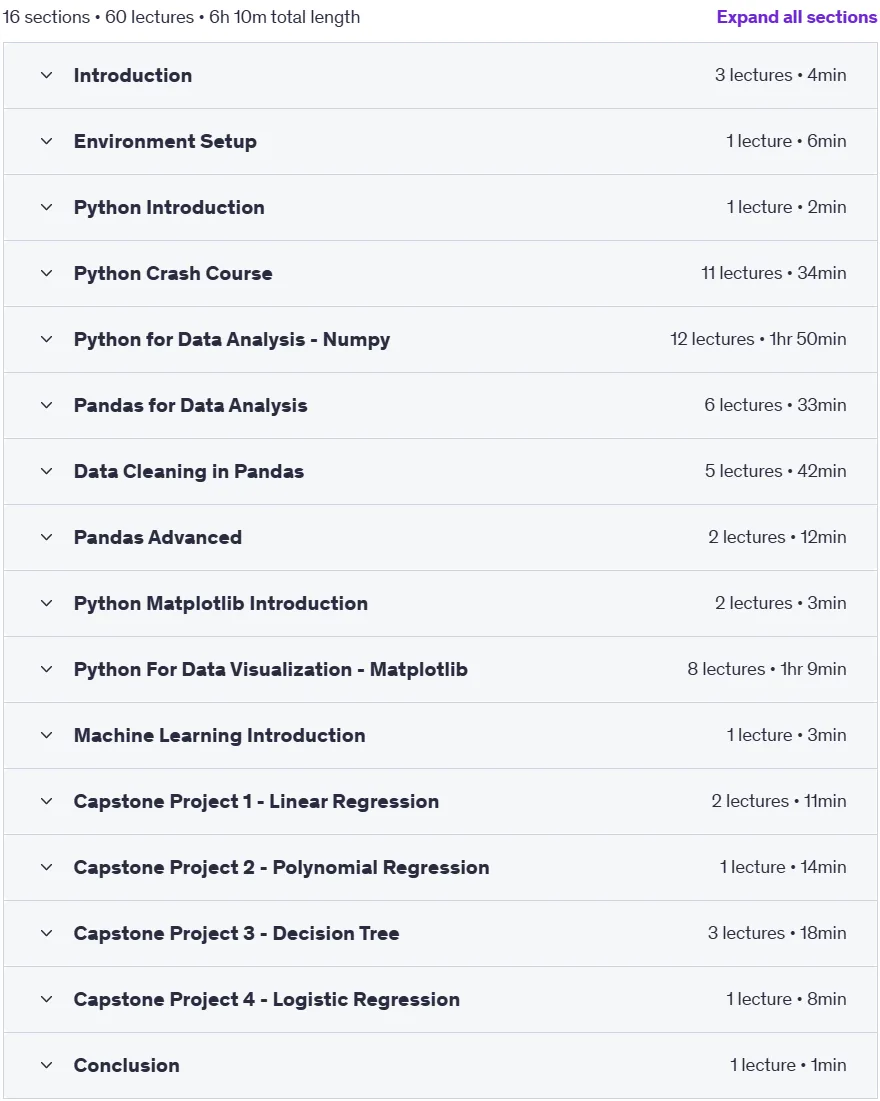
Task: Expand the Conclusion section
Action: coord(440,1065)
